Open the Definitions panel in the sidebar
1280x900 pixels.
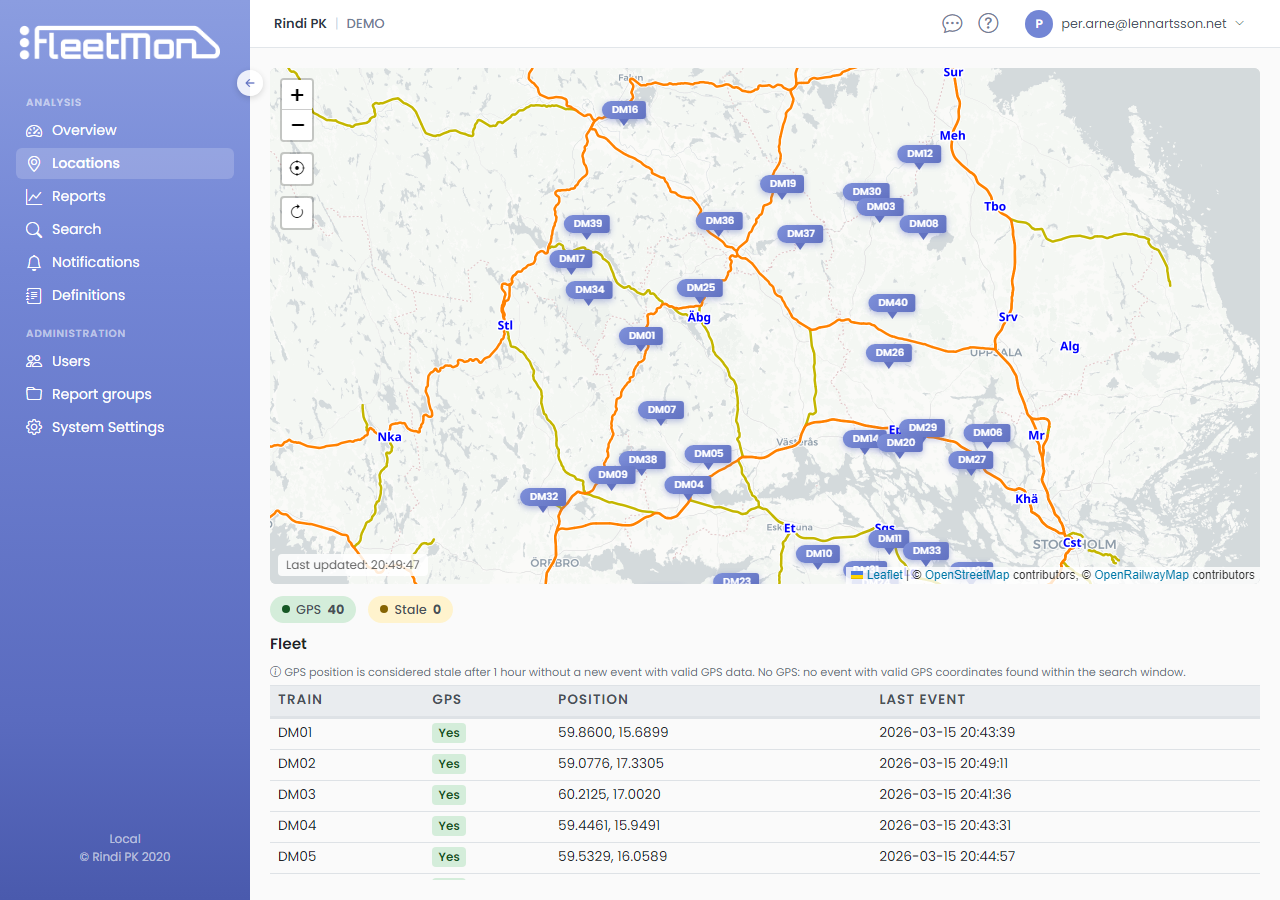pyautogui.click(x=86, y=295)
